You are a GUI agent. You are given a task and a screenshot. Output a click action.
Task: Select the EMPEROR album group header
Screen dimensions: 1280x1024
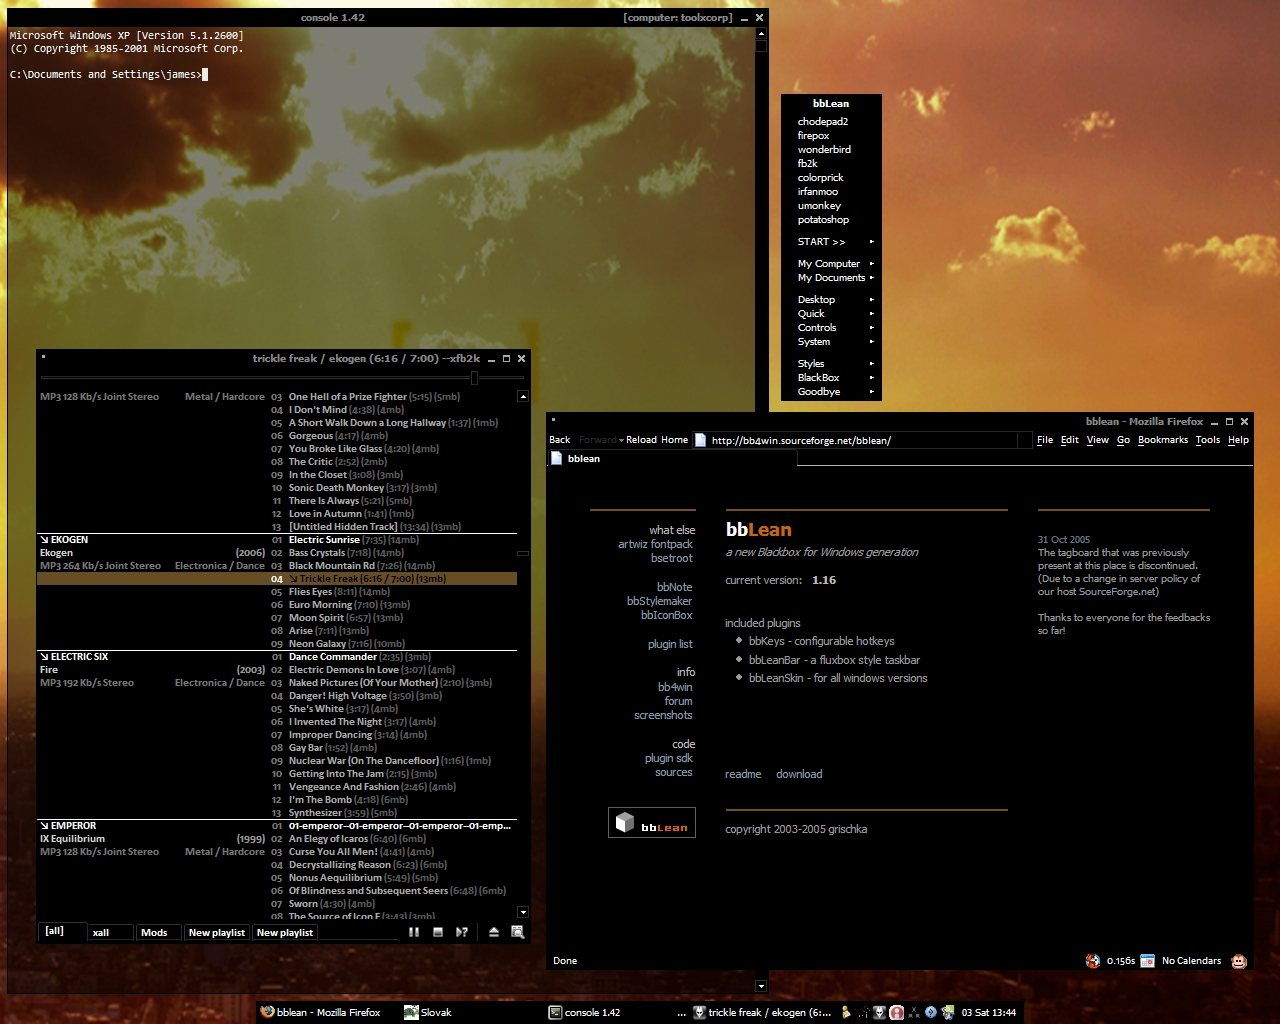coord(68,826)
